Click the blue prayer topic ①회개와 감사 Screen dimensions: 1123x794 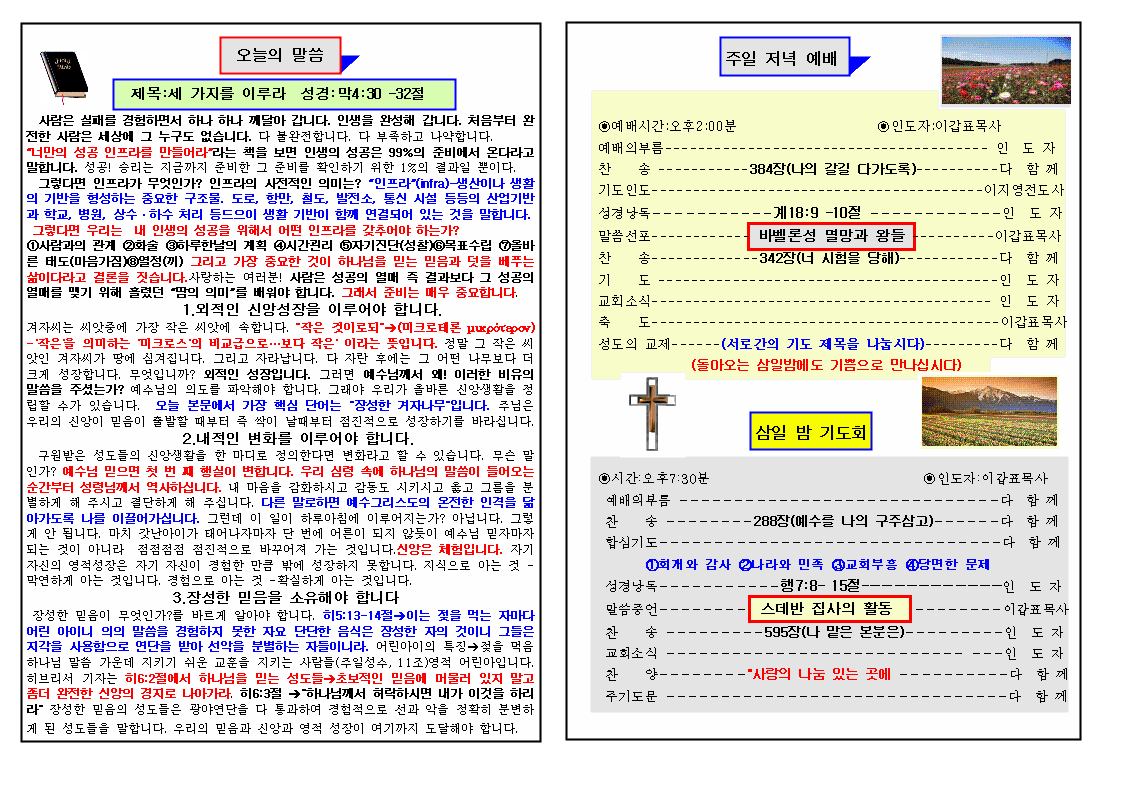(688, 564)
